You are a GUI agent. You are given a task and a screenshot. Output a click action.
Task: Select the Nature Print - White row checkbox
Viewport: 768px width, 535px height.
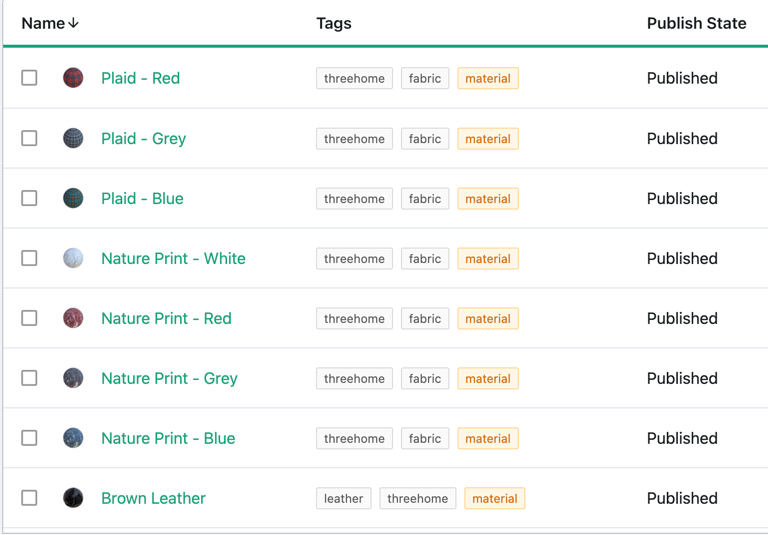tap(29, 258)
